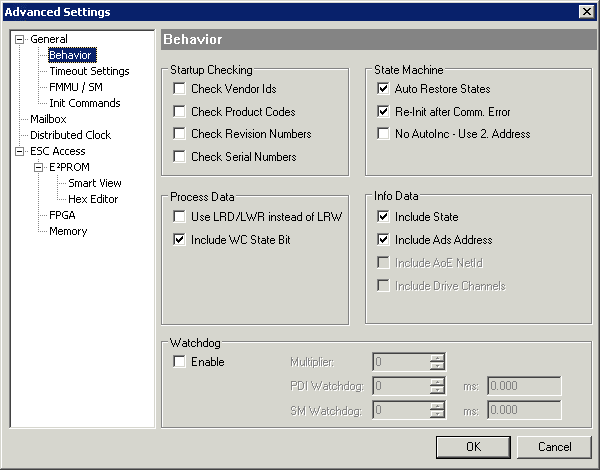Decrease PDI Watchdog with down arrow

click(x=437, y=390)
